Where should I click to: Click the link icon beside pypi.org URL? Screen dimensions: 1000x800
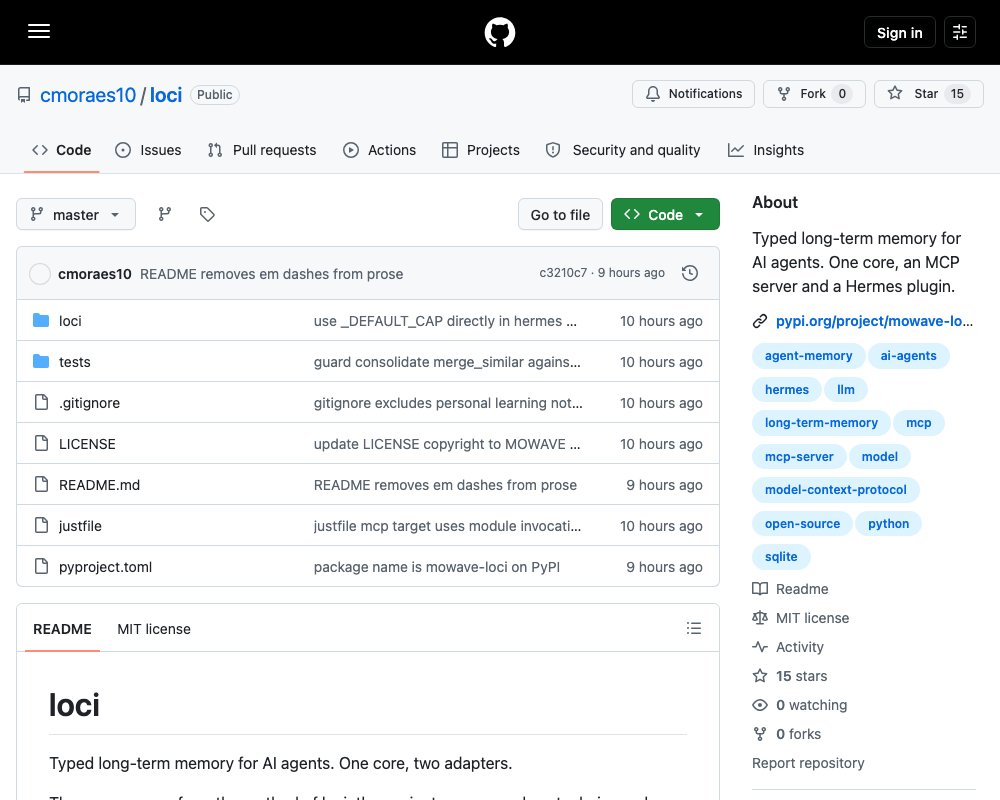click(760, 321)
